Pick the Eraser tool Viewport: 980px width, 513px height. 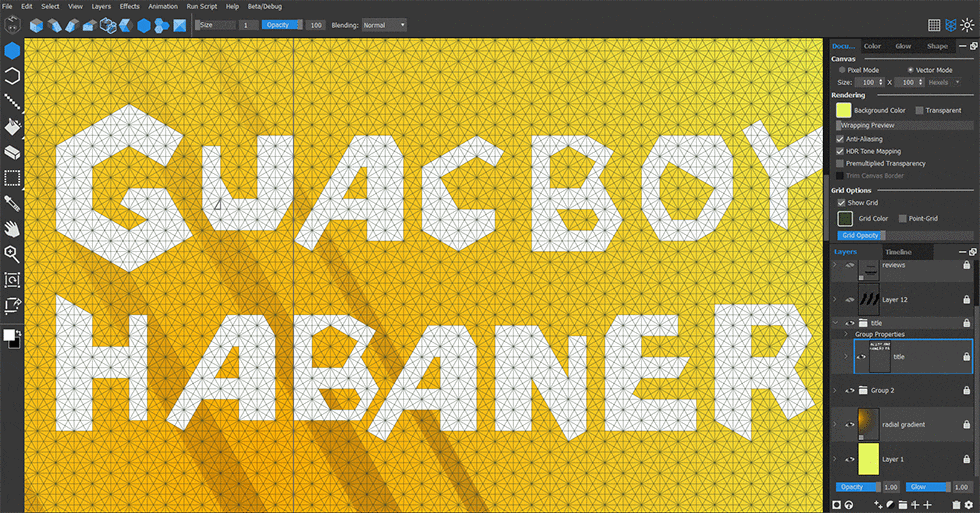coord(12,153)
